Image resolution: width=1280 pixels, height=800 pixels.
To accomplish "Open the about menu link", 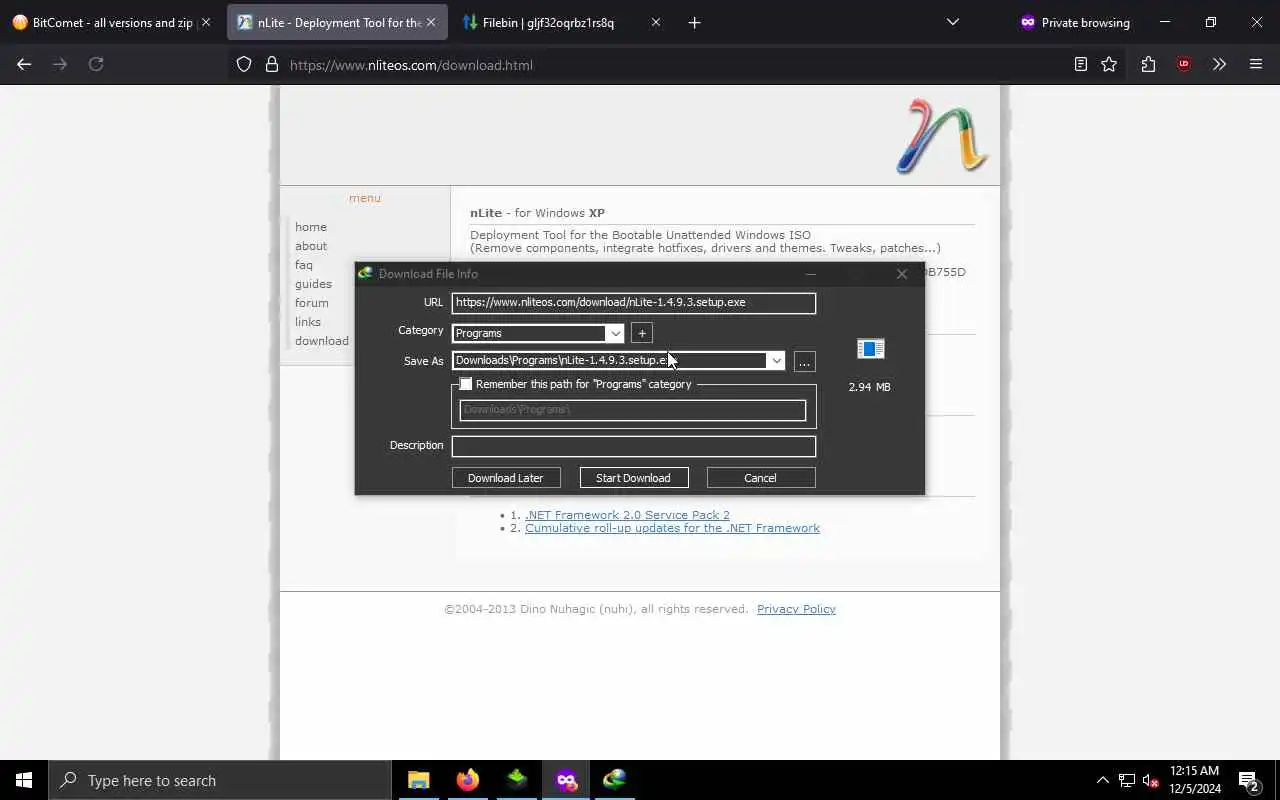I will click(x=311, y=246).
